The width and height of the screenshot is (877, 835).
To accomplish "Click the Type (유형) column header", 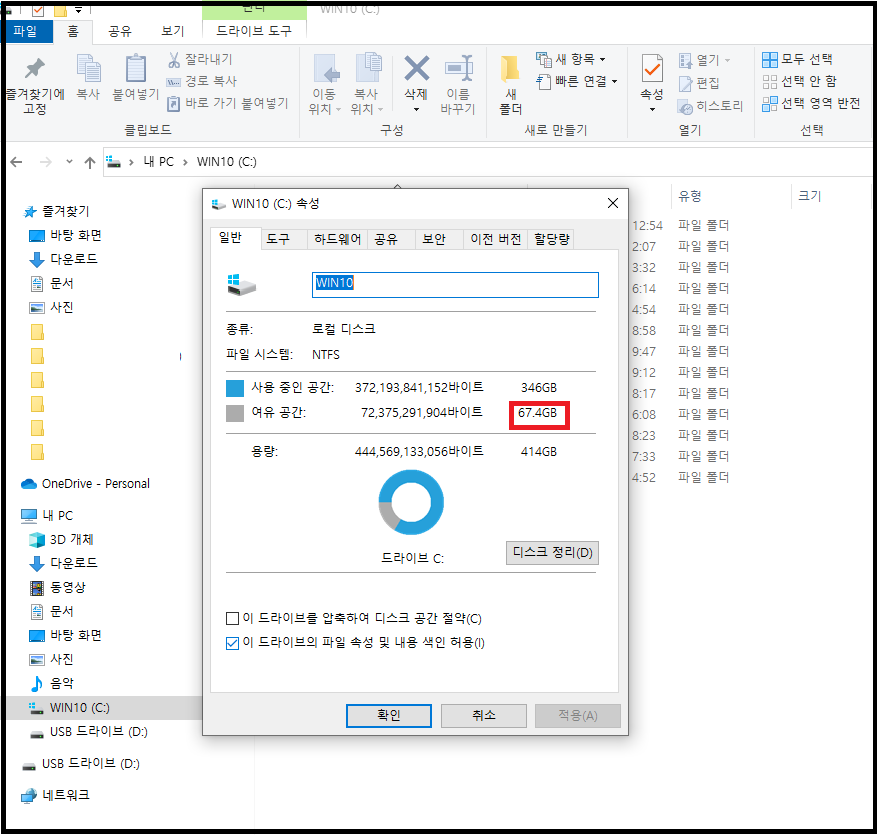I will (x=690, y=196).
